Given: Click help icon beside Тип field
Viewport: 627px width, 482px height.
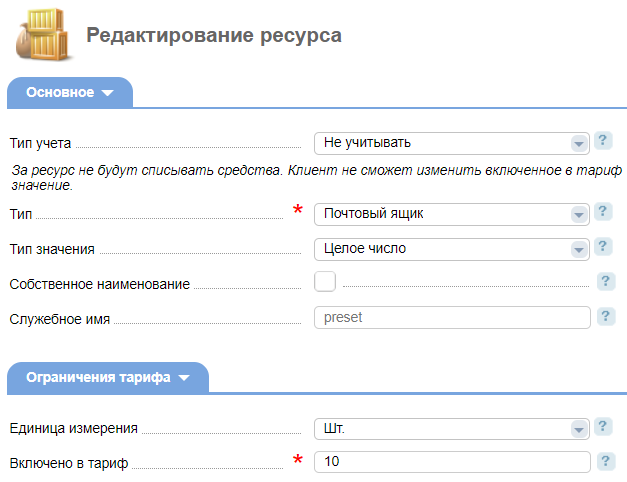Looking at the screenshot, I should click(x=603, y=212).
